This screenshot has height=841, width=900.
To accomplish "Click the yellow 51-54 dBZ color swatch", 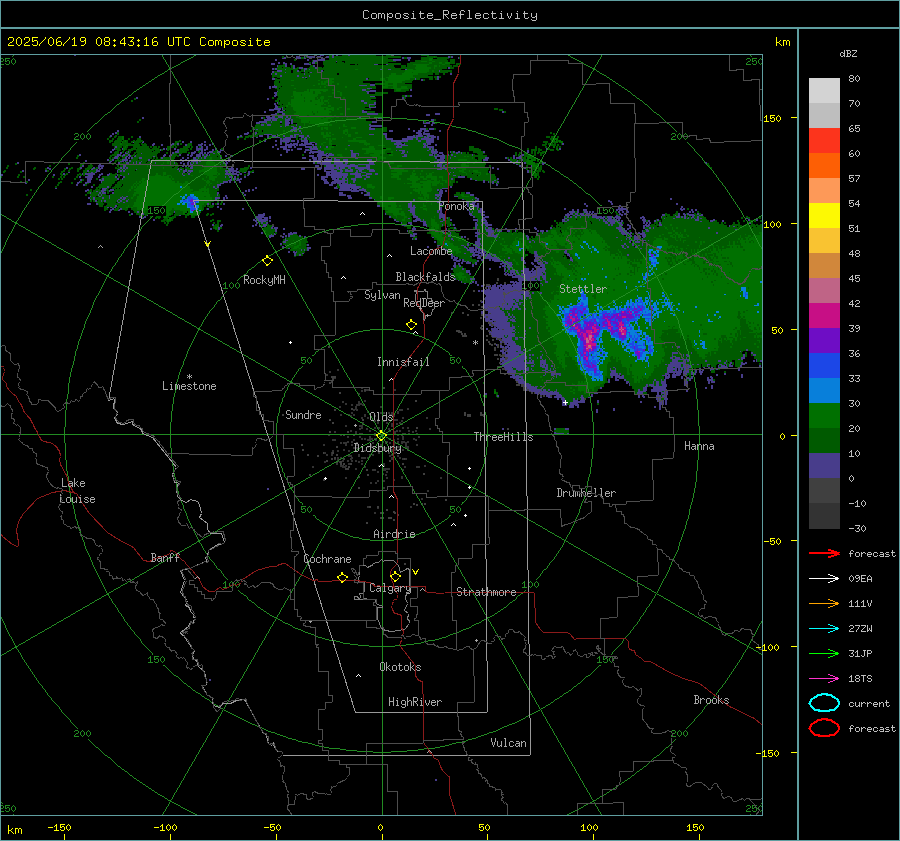I will [824, 216].
